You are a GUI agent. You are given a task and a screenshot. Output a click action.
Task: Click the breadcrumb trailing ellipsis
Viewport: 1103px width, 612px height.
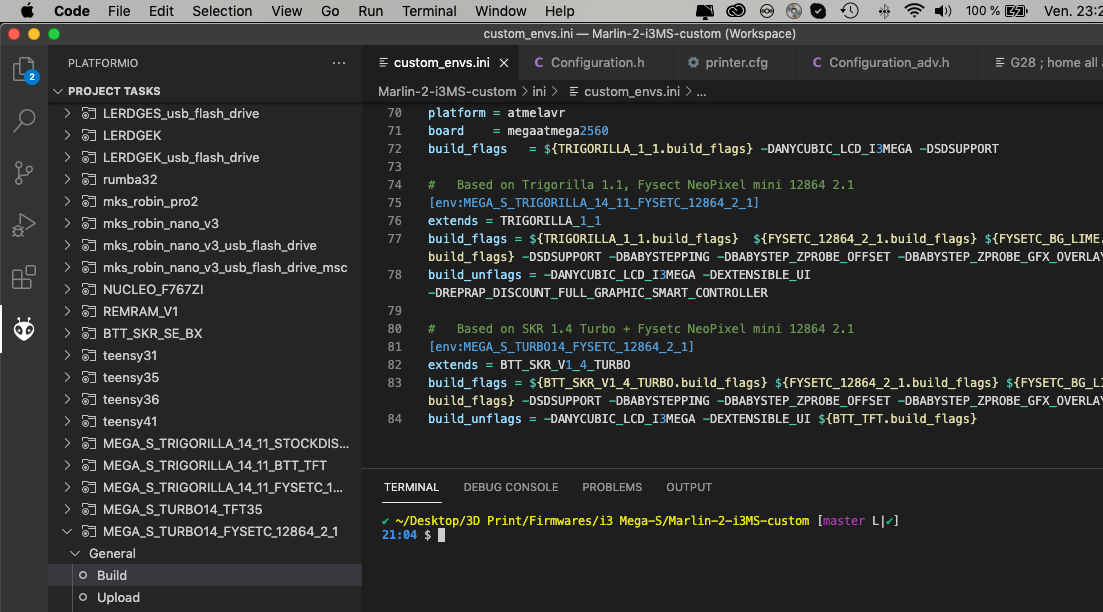[701, 91]
